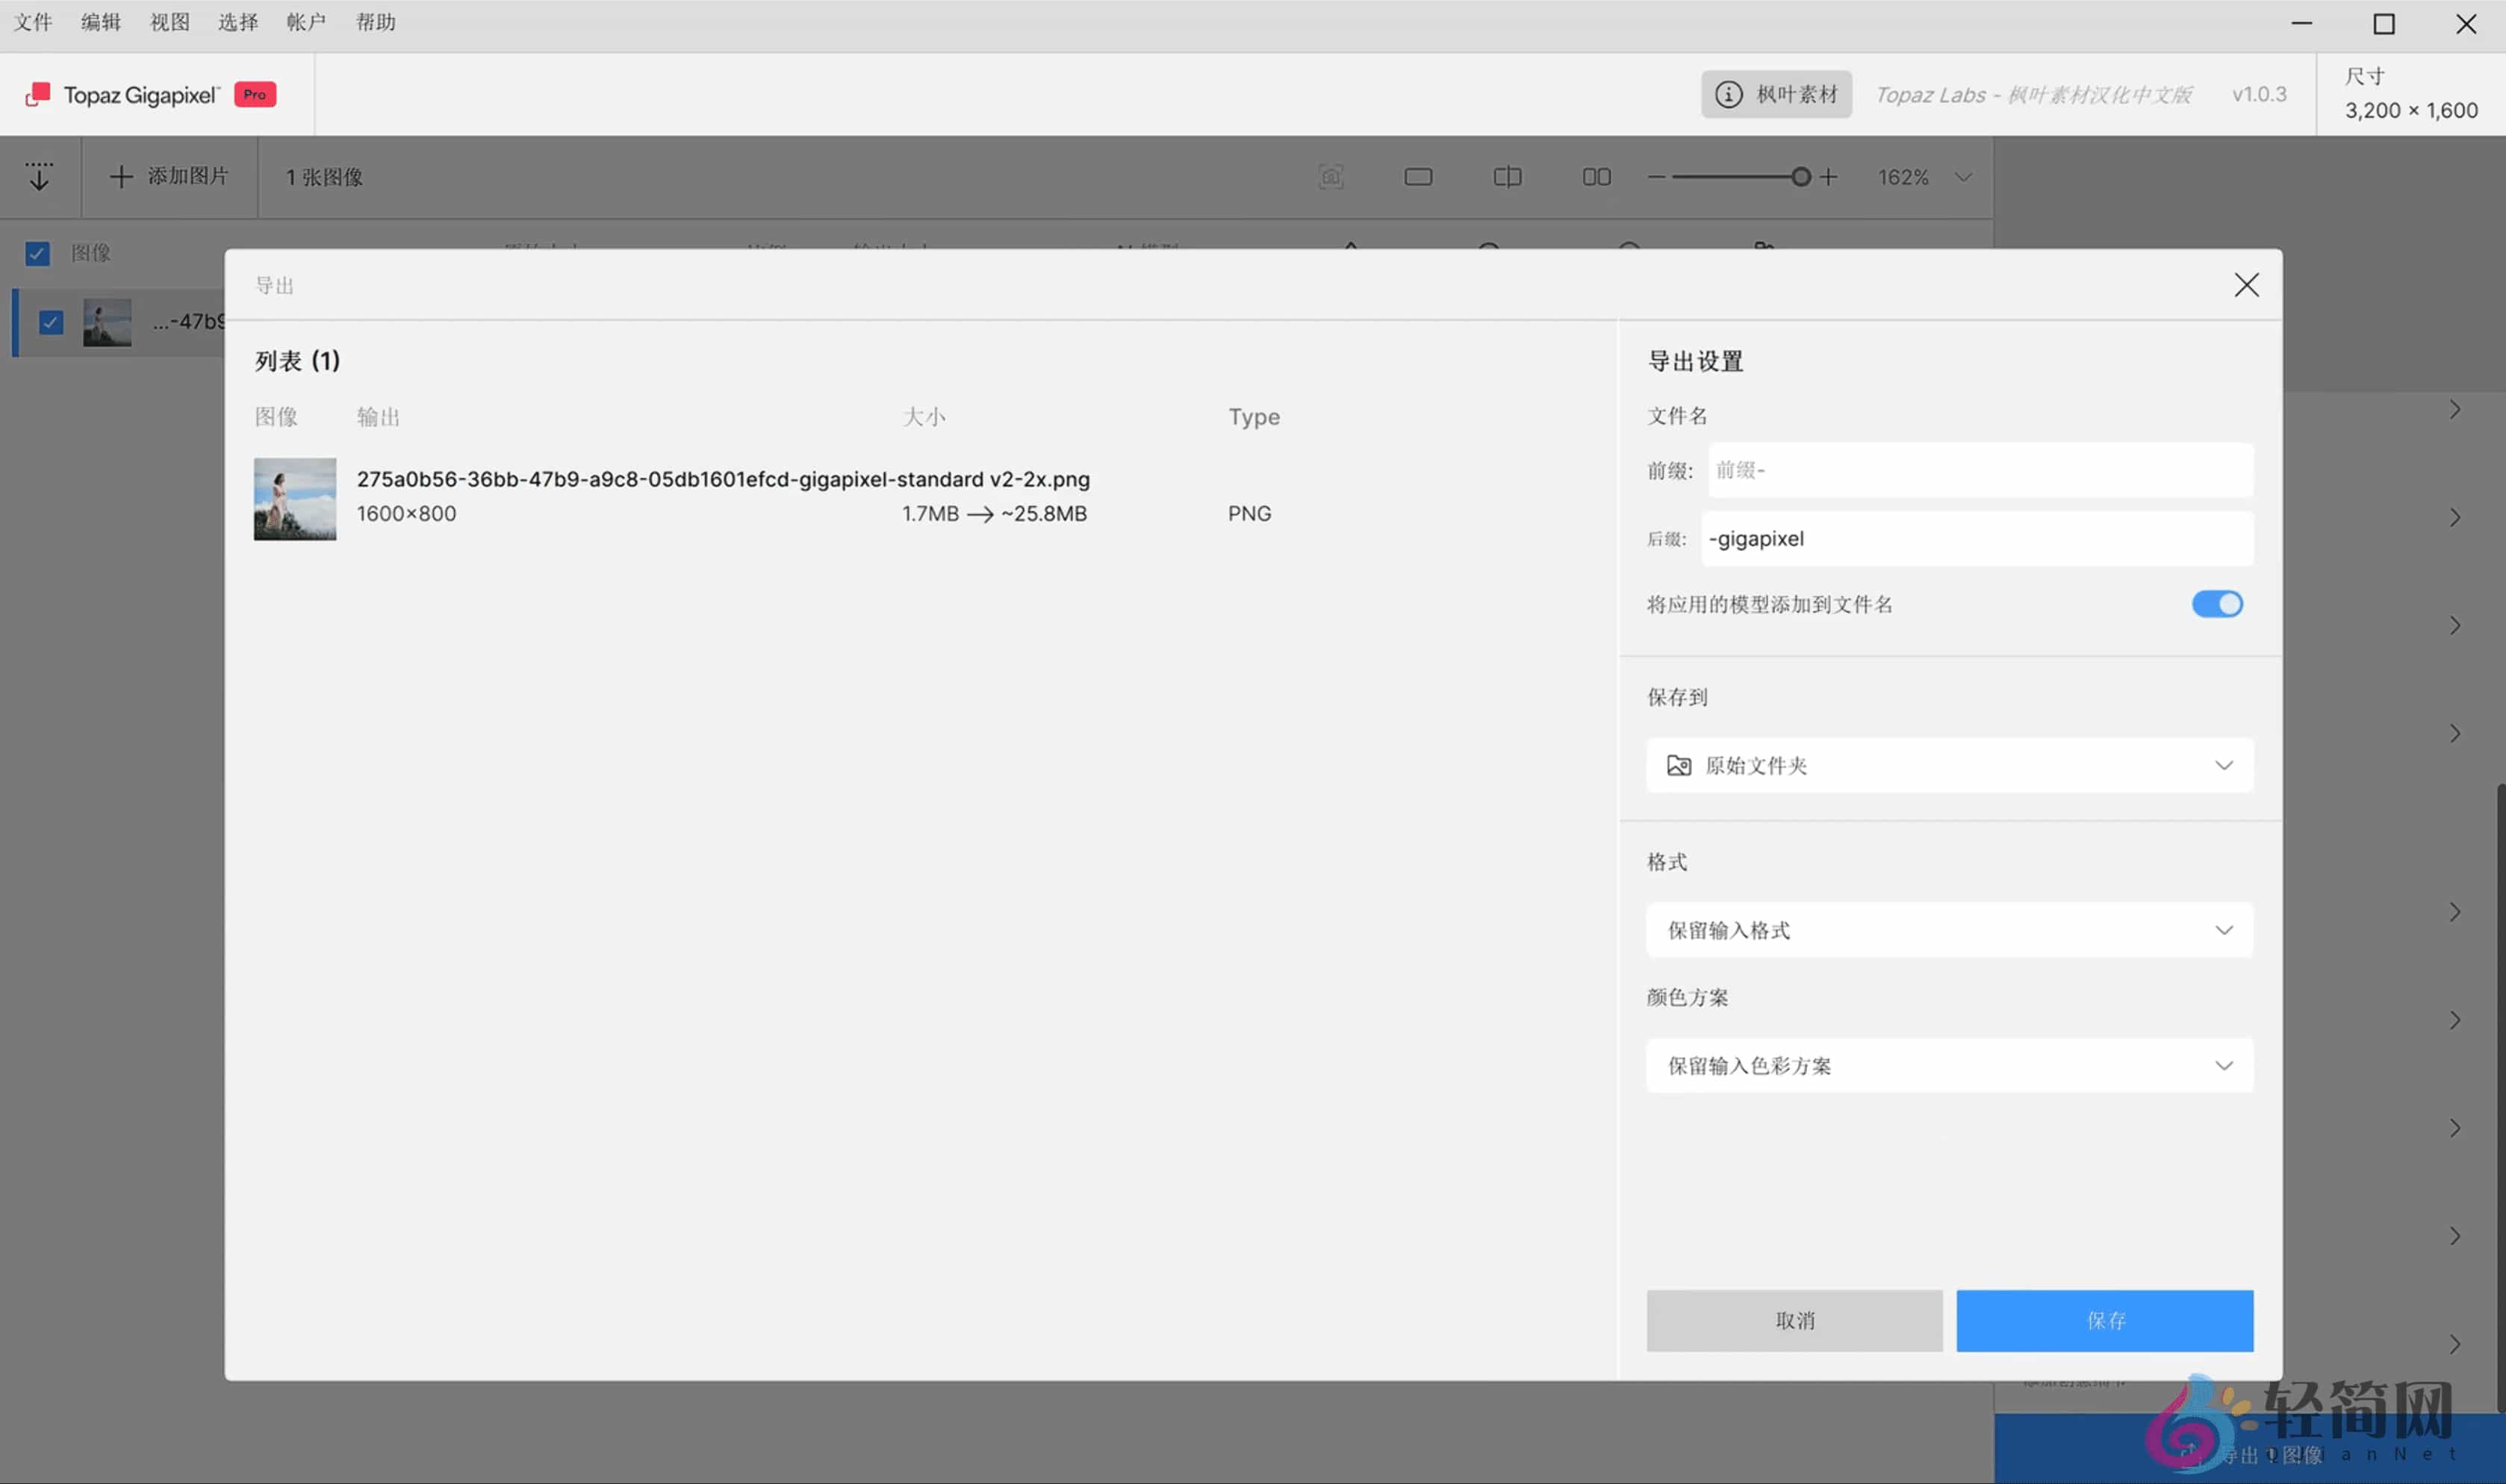Uncheck the 47b9 image row checkbox
The width and height of the screenshot is (2506, 1484).
pos(50,321)
